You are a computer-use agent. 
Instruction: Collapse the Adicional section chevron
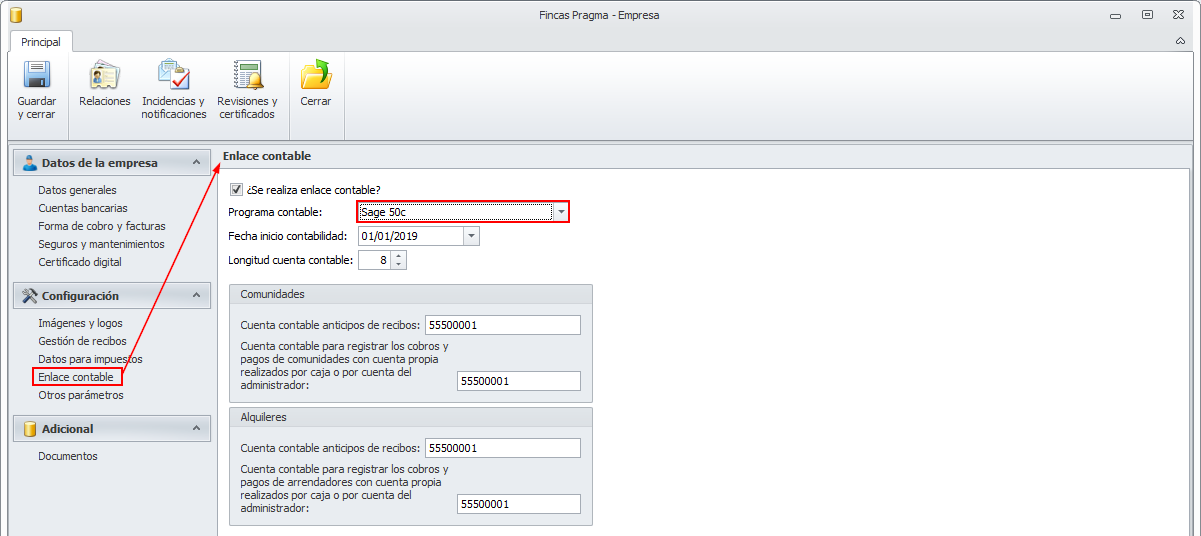coord(196,429)
